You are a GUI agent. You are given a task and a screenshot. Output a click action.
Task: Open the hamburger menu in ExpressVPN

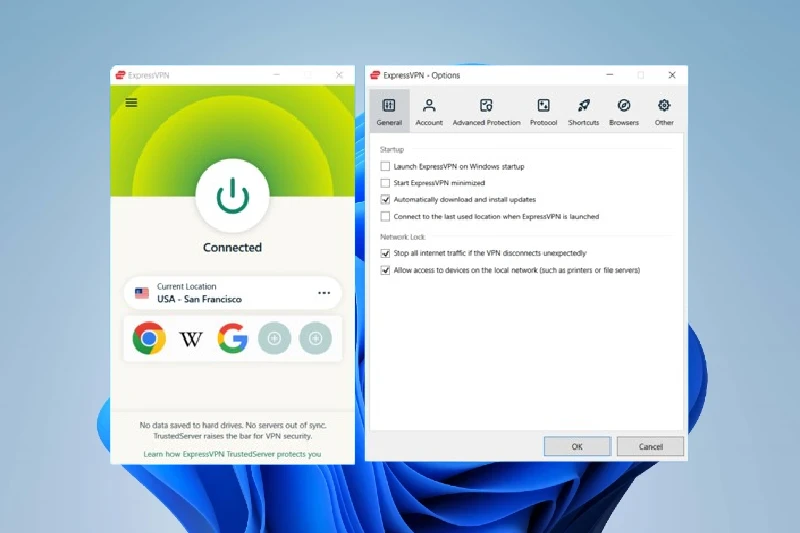131,103
